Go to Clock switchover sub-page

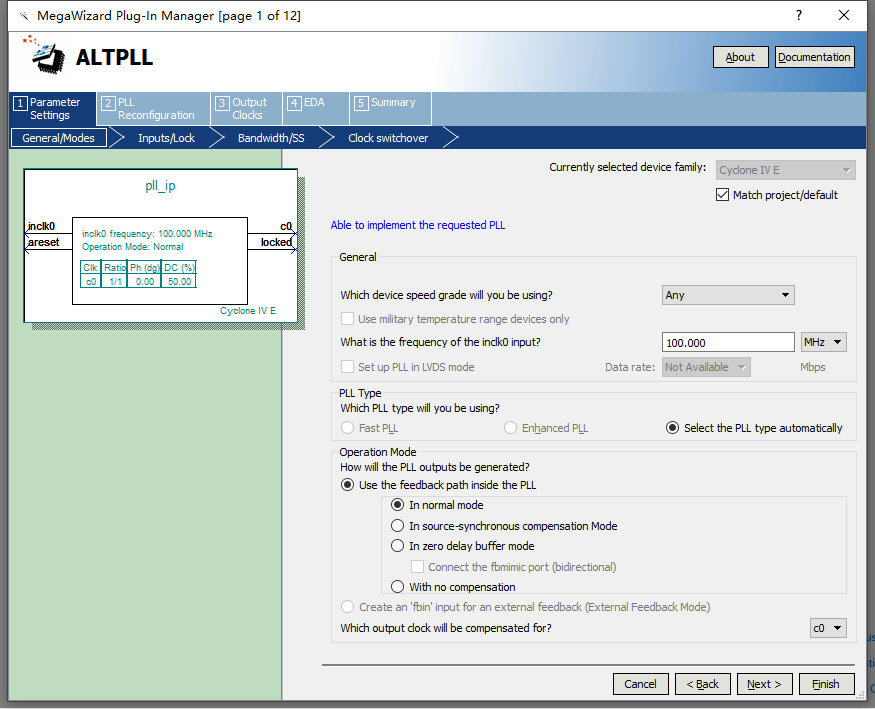coord(388,138)
